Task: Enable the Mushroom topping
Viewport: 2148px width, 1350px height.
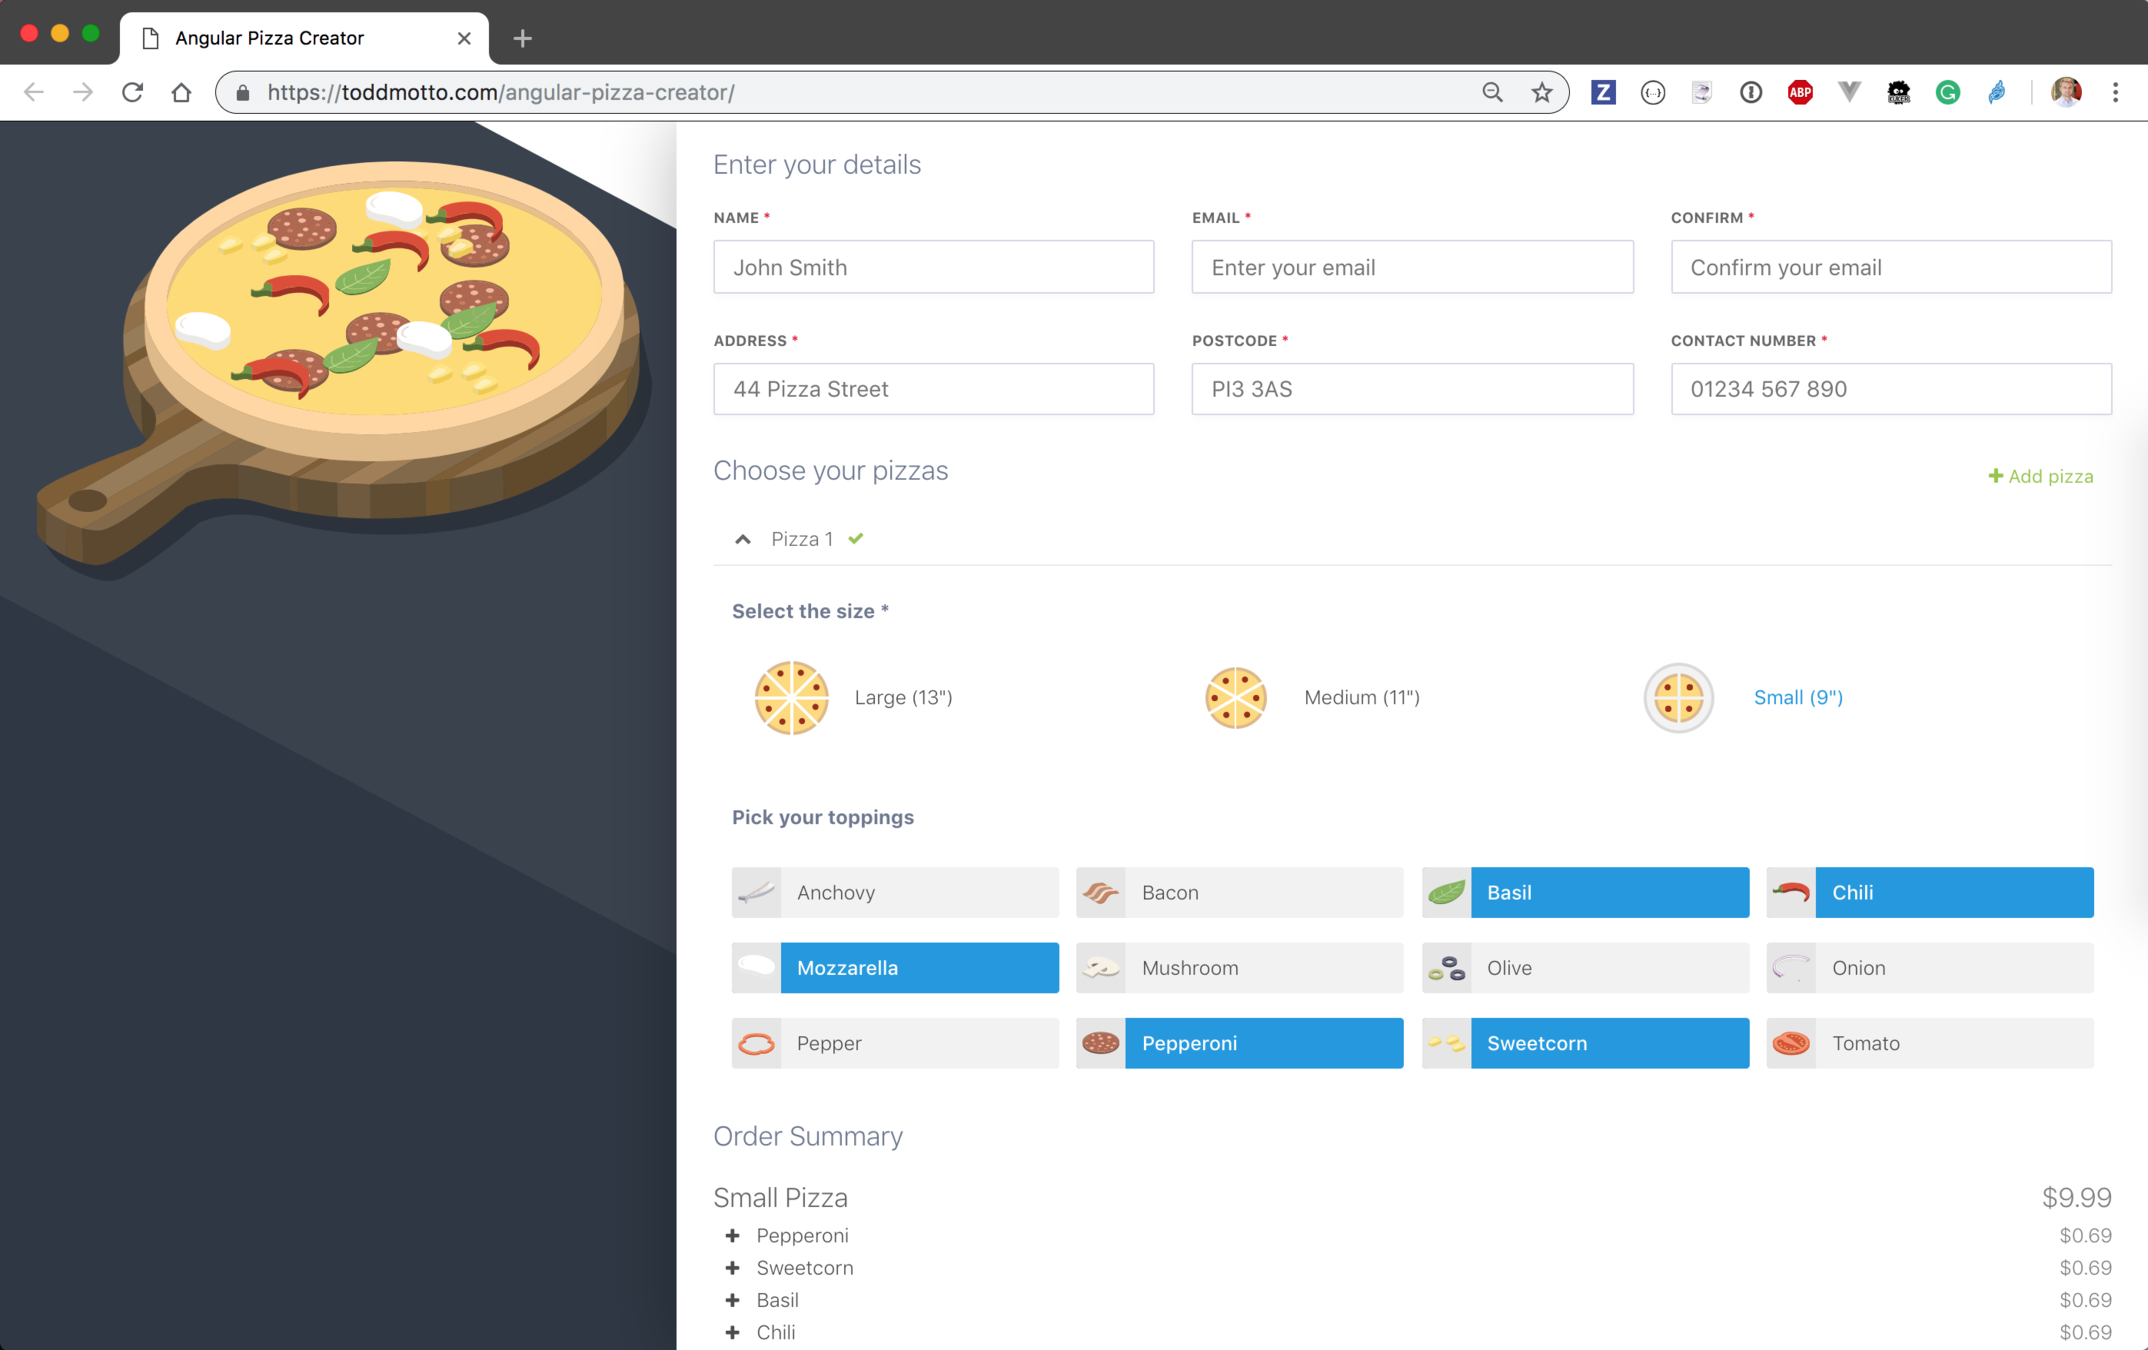Action: pos(1263,968)
